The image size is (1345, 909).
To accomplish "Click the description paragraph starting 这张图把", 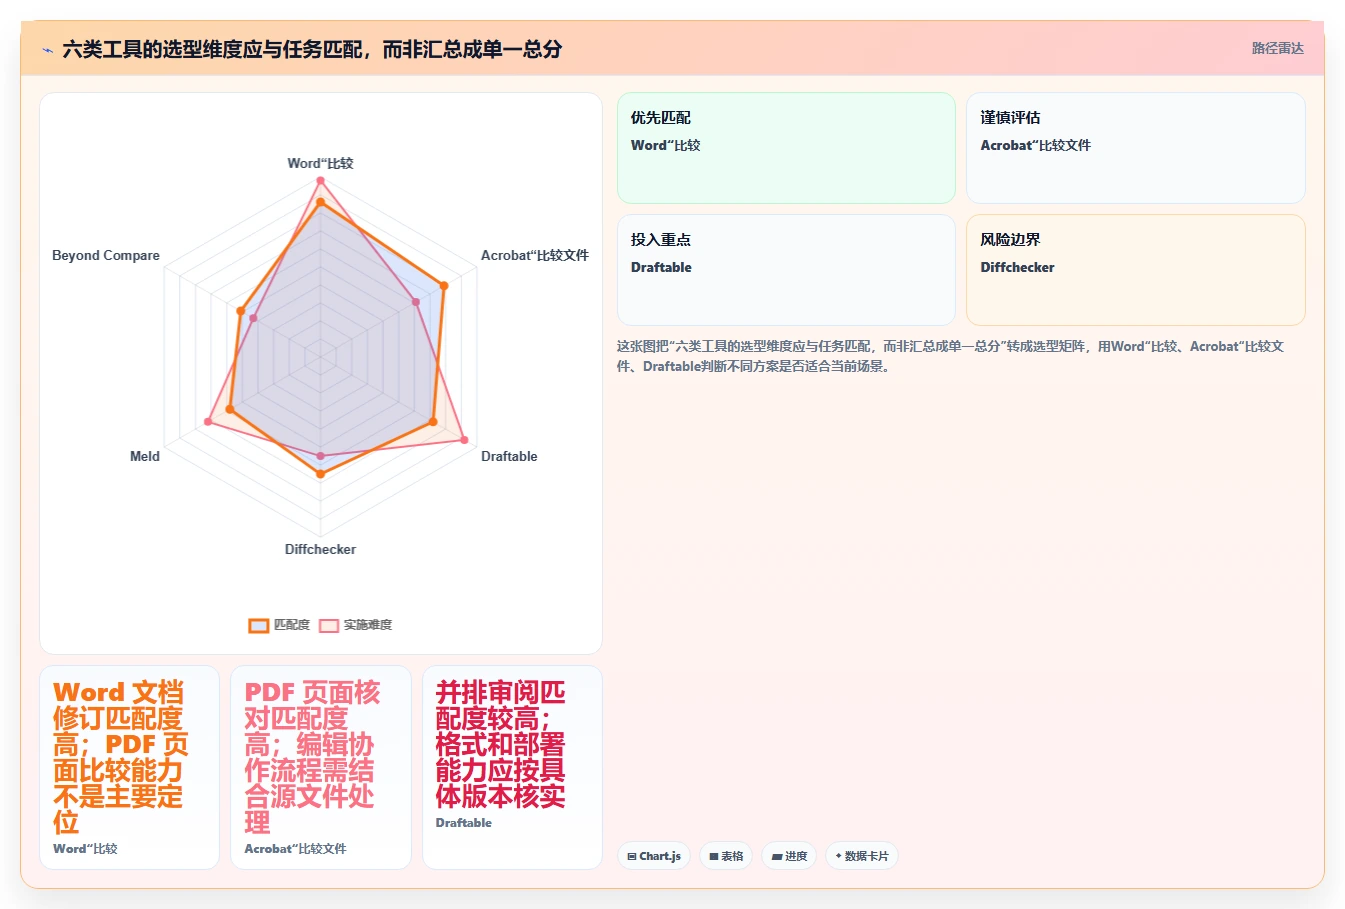I will [950, 356].
